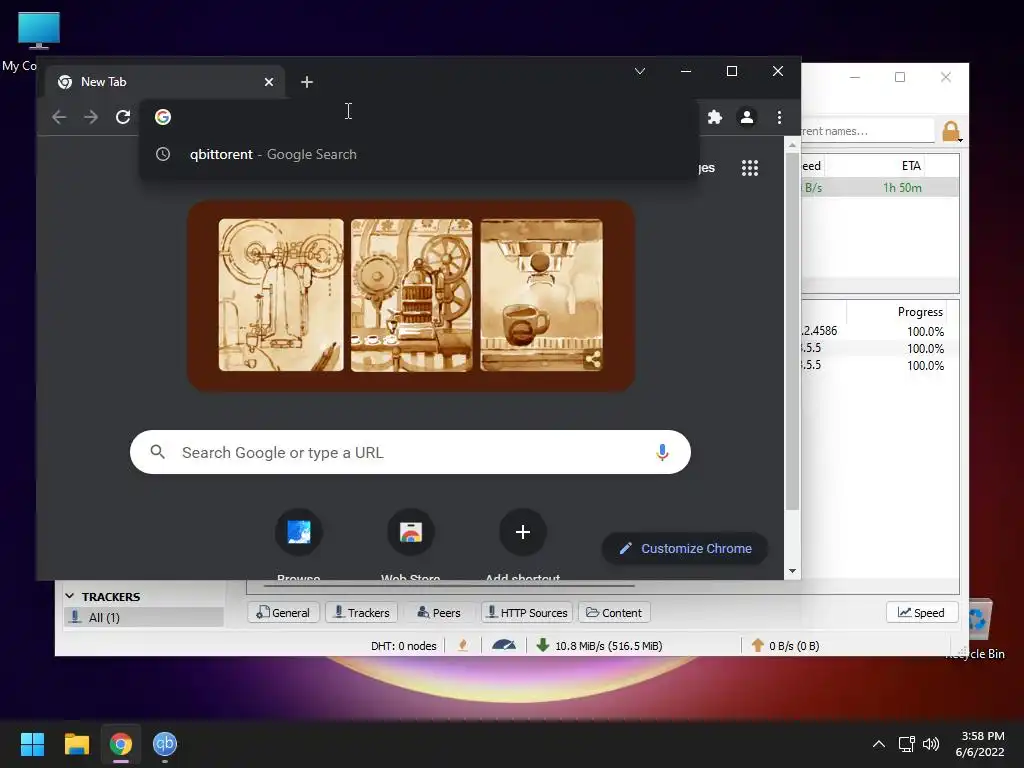
Task: Click the Doodle coffee cup panel
Action: click(x=541, y=295)
